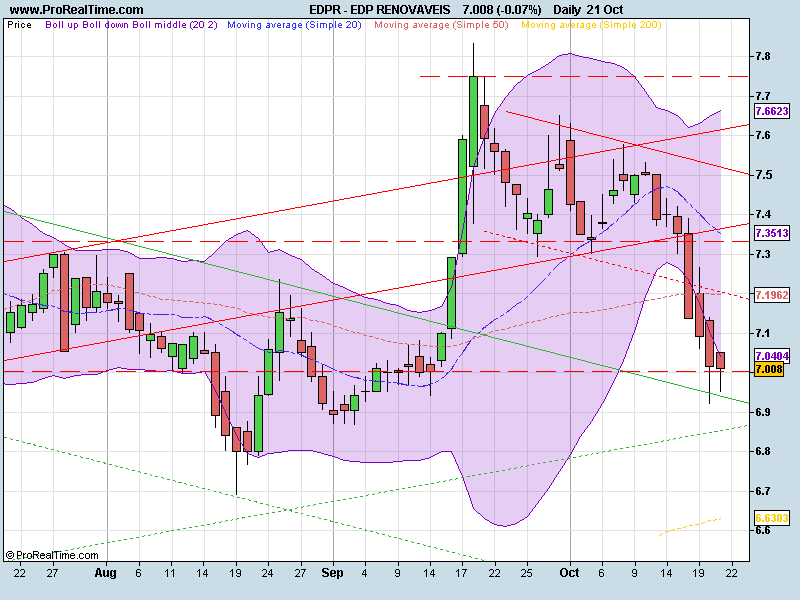This screenshot has width=800, height=600.
Task: Click the 7.6 price axis label
Action: 763,135
